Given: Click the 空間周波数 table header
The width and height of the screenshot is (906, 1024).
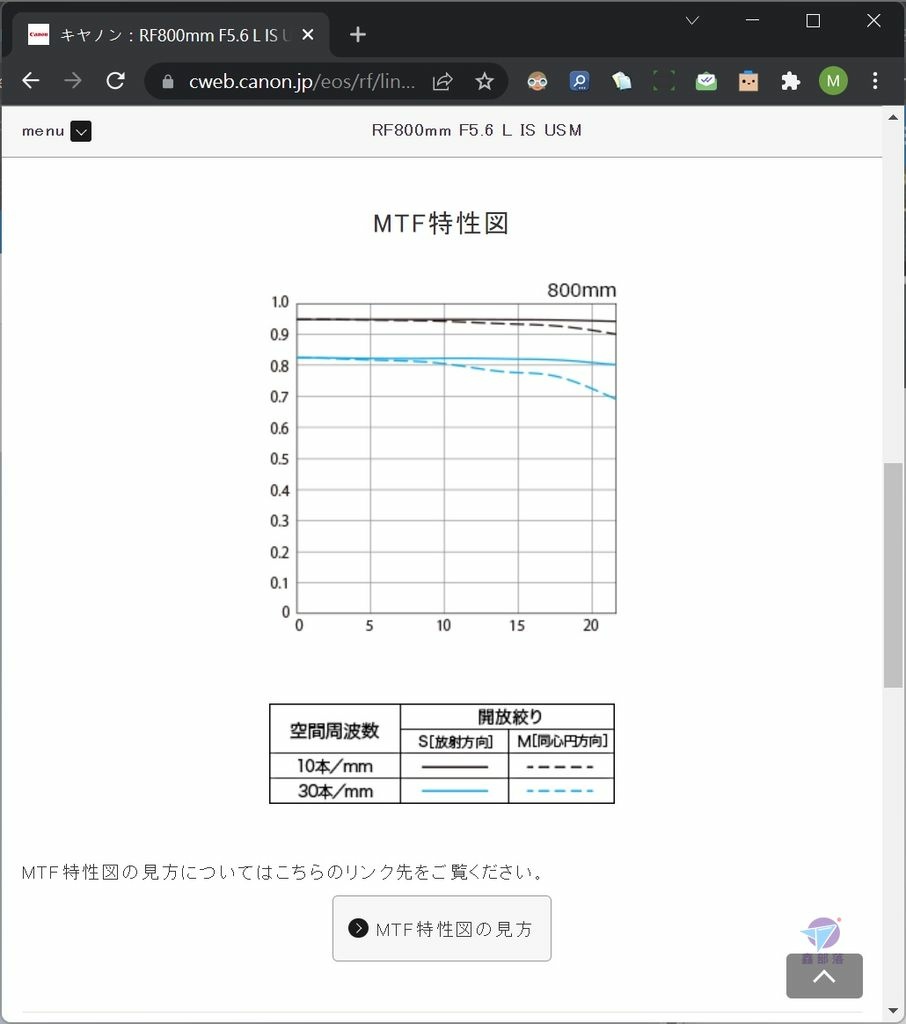Looking at the screenshot, I should [x=334, y=730].
